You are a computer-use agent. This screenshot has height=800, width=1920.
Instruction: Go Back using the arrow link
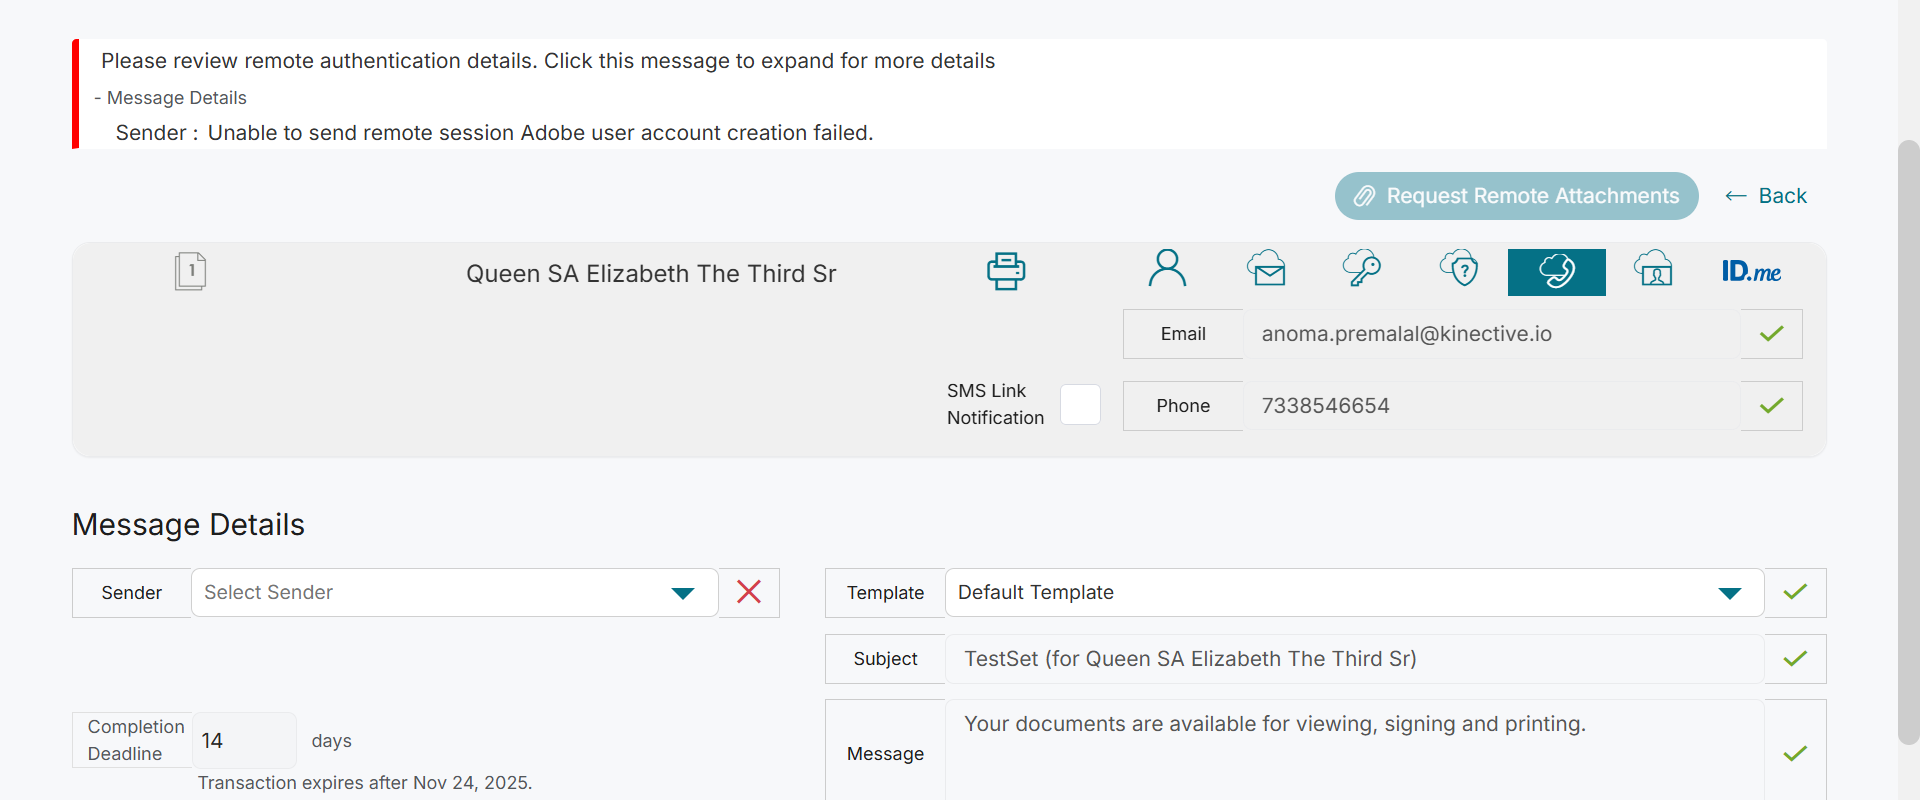pos(1766,196)
